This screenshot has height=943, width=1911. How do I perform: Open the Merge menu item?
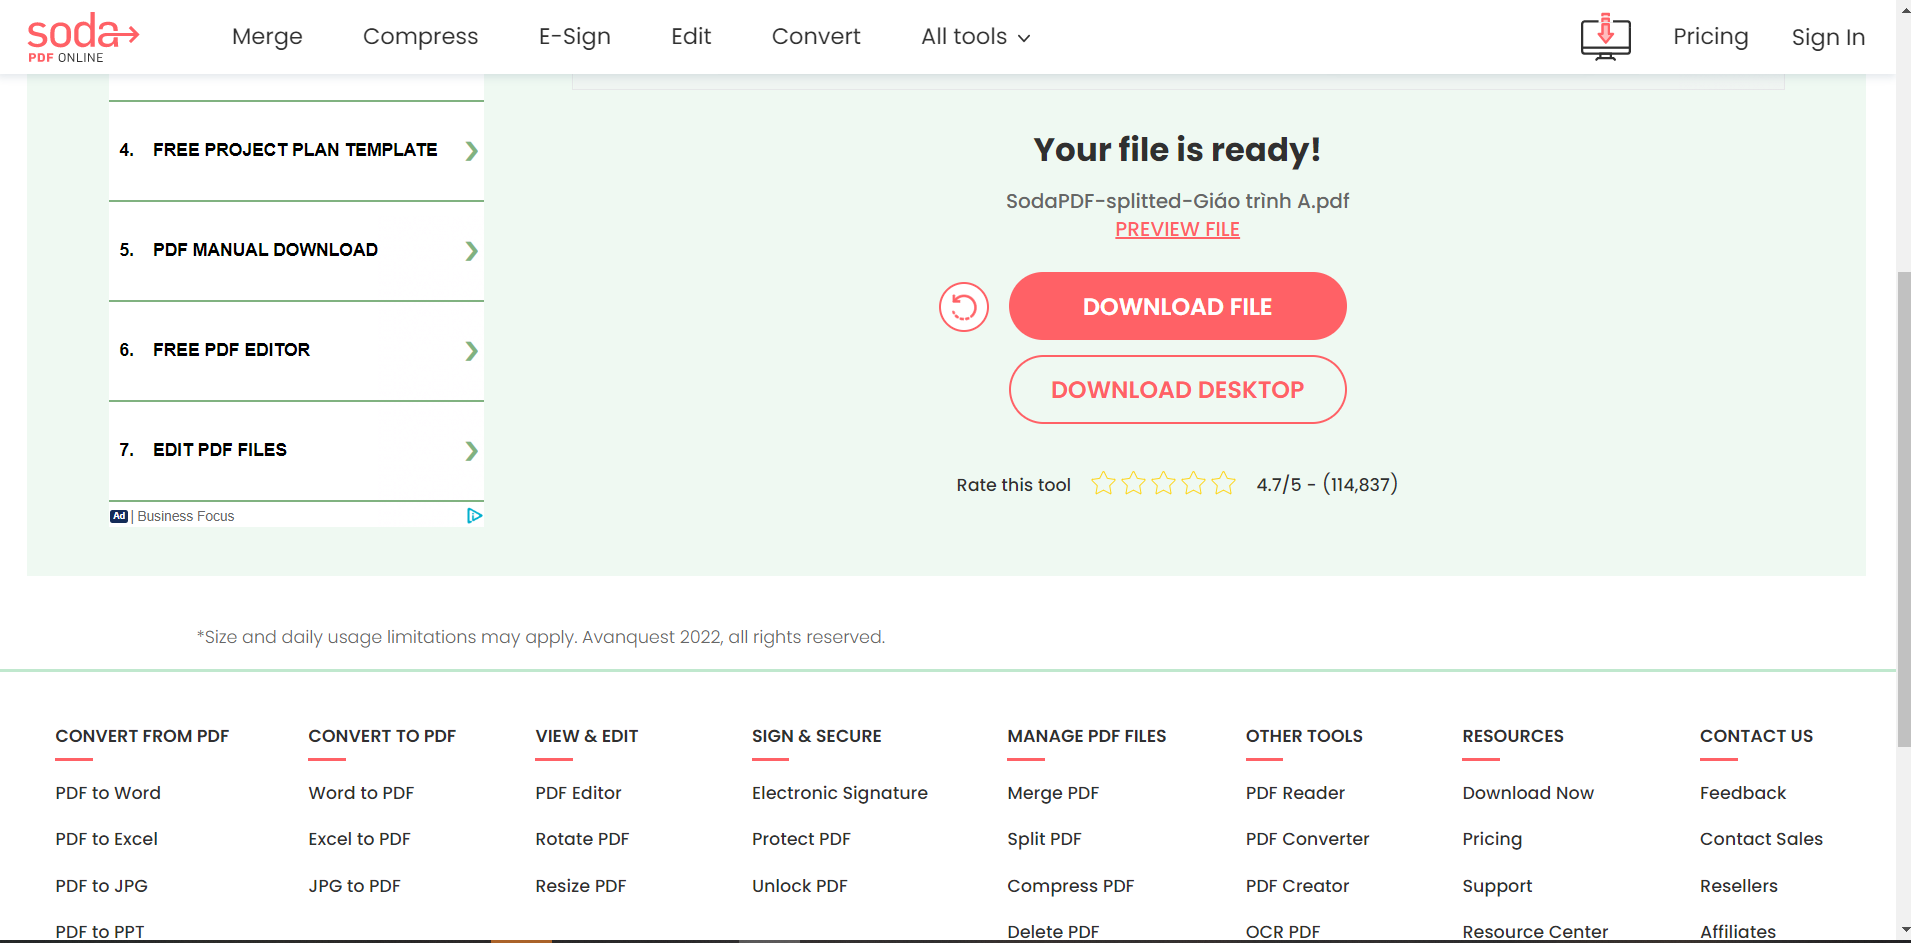pos(267,37)
